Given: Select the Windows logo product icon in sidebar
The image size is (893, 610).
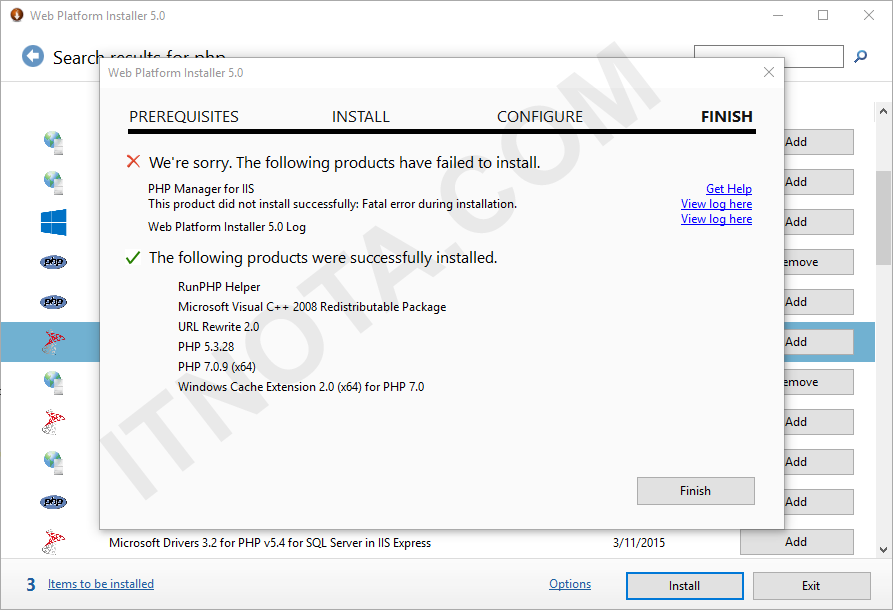Looking at the screenshot, I should pyautogui.click(x=53, y=222).
